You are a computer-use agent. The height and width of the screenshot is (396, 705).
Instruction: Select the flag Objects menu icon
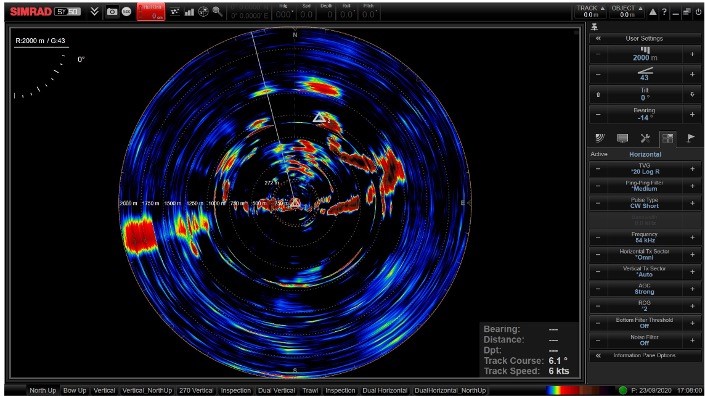[690, 138]
